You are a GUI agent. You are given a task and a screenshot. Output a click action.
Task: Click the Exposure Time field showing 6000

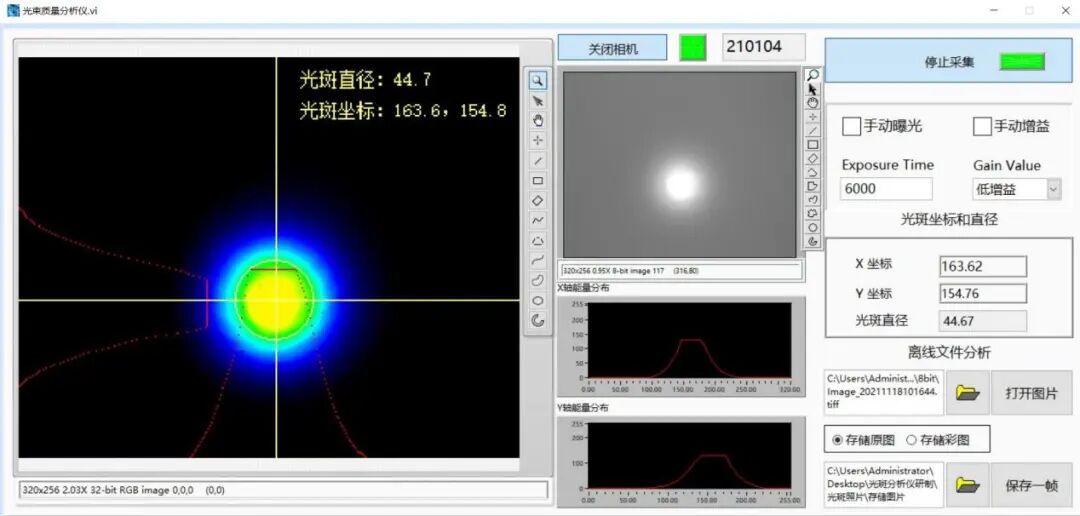coord(886,189)
